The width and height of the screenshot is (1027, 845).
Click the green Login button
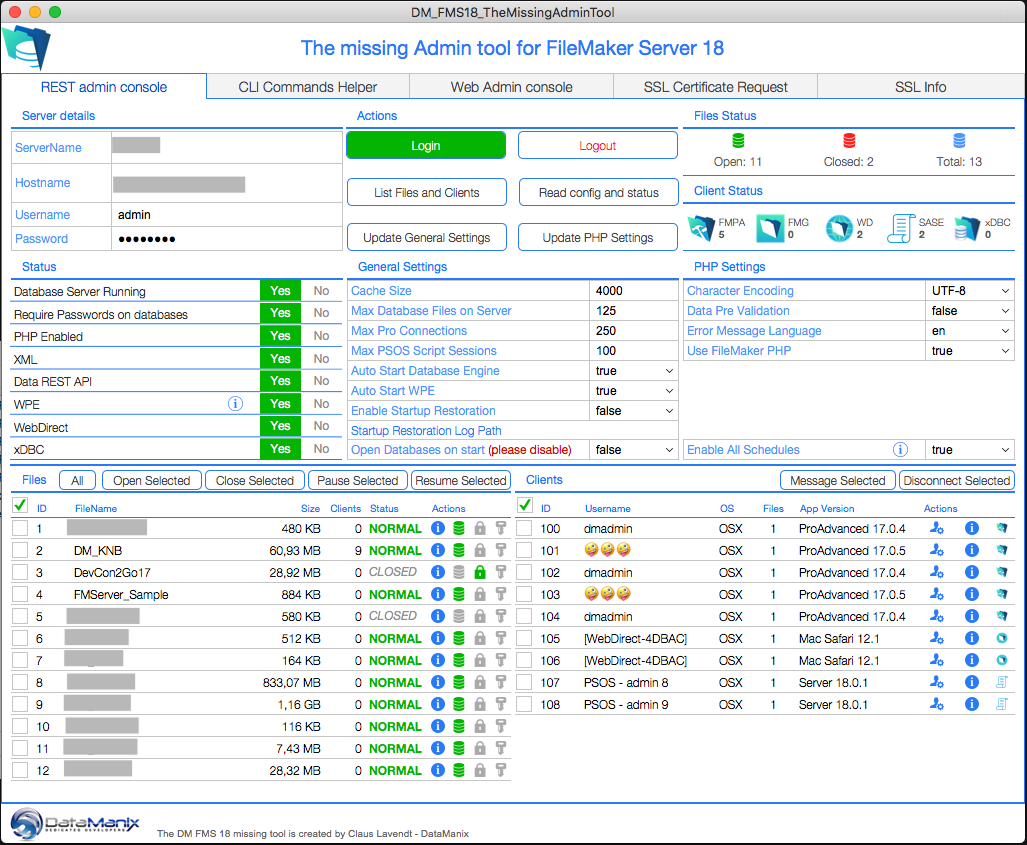pos(426,145)
